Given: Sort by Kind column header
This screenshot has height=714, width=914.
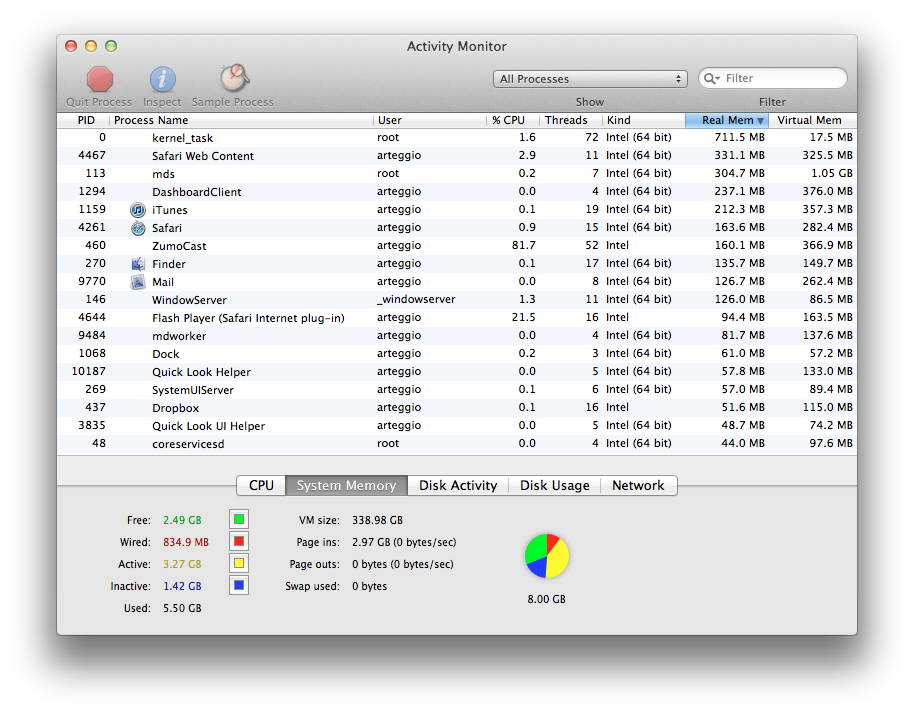Looking at the screenshot, I should coord(643,120).
